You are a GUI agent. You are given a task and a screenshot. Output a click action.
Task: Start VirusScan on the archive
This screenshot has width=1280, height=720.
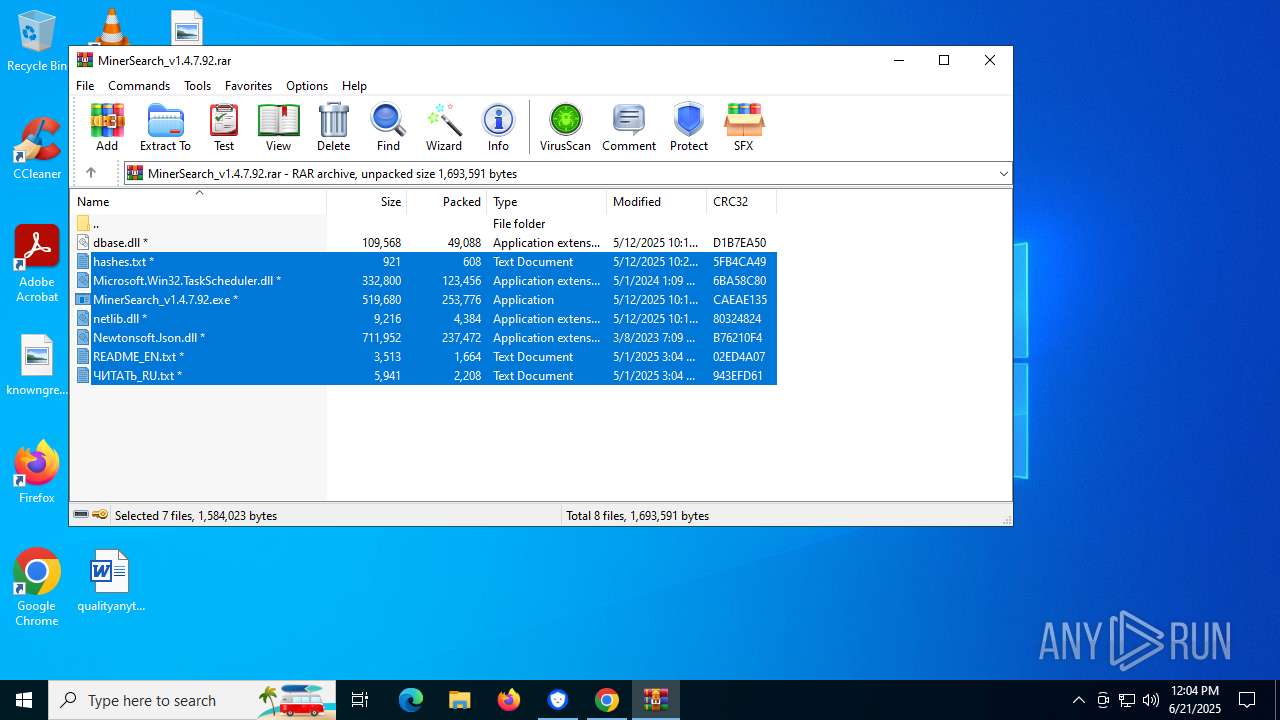click(565, 127)
